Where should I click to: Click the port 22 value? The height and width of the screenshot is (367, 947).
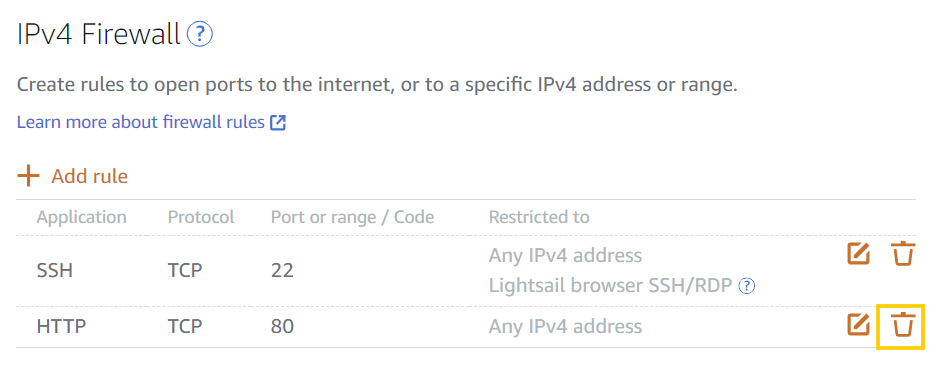coord(282,270)
